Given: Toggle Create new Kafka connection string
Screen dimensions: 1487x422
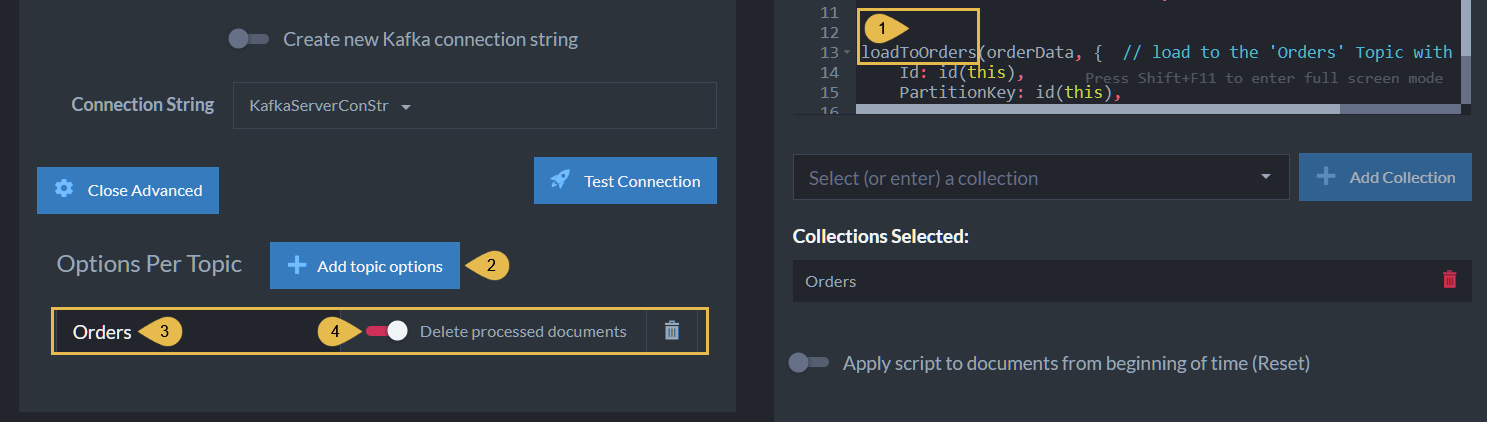Looking at the screenshot, I should pos(248,40).
